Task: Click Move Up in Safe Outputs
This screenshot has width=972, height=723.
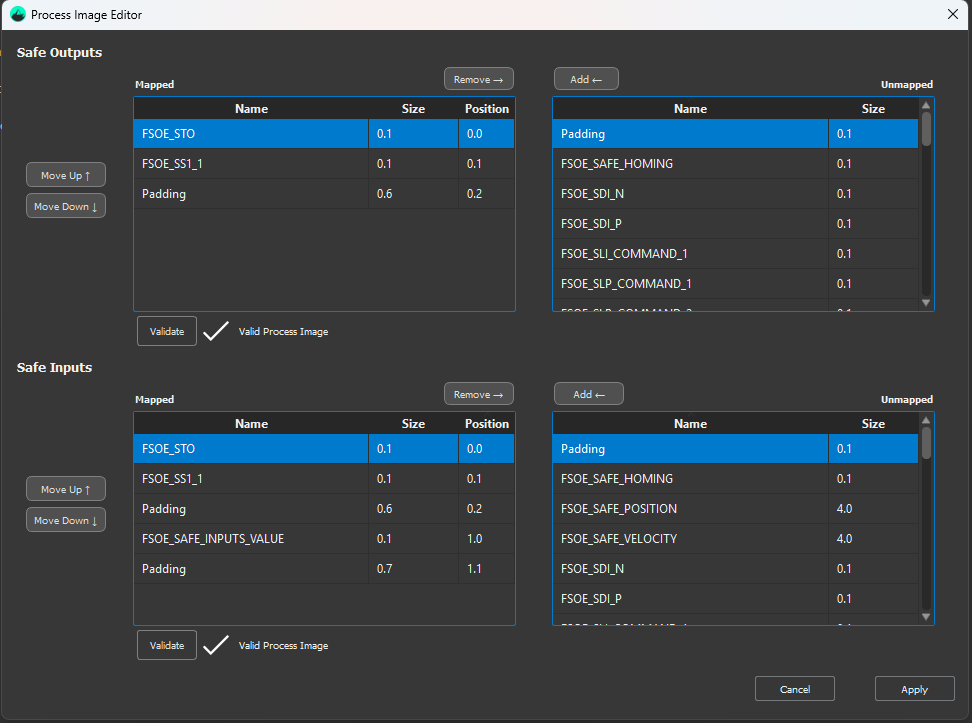Action: tap(66, 175)
